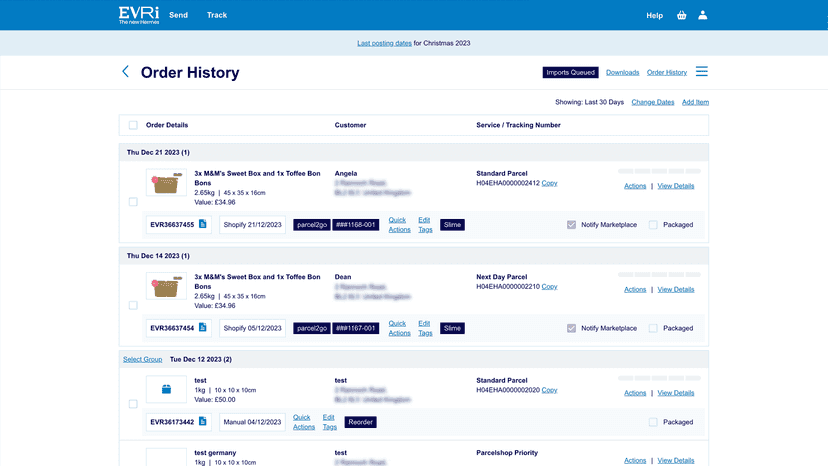Click the Evri logo

pos(138,15)
